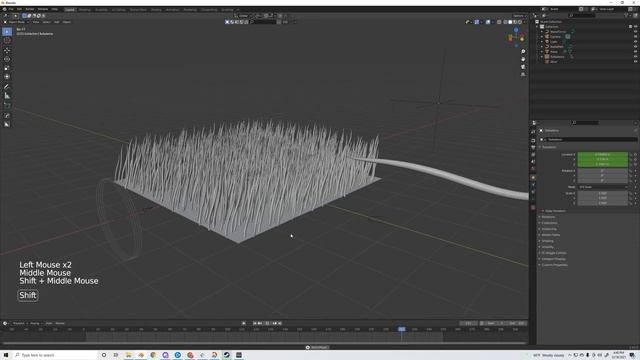The image size is (640, 360).
Task: Switch to rendered viewport shading
Action: coord(520,22)
